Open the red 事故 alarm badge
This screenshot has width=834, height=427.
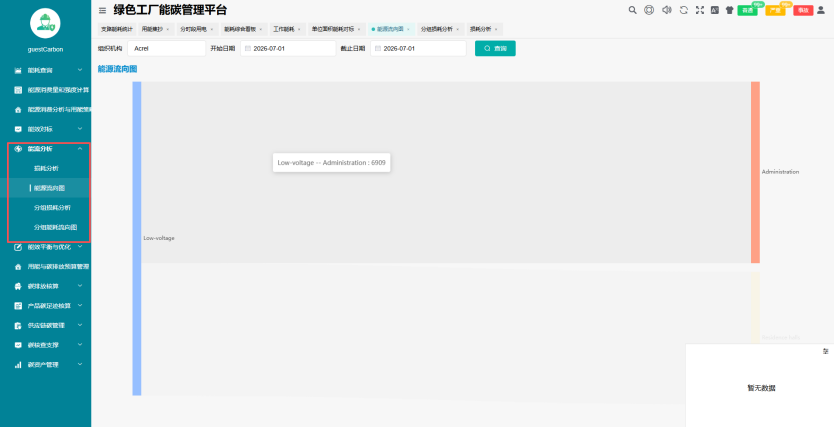tap(803, 10)
